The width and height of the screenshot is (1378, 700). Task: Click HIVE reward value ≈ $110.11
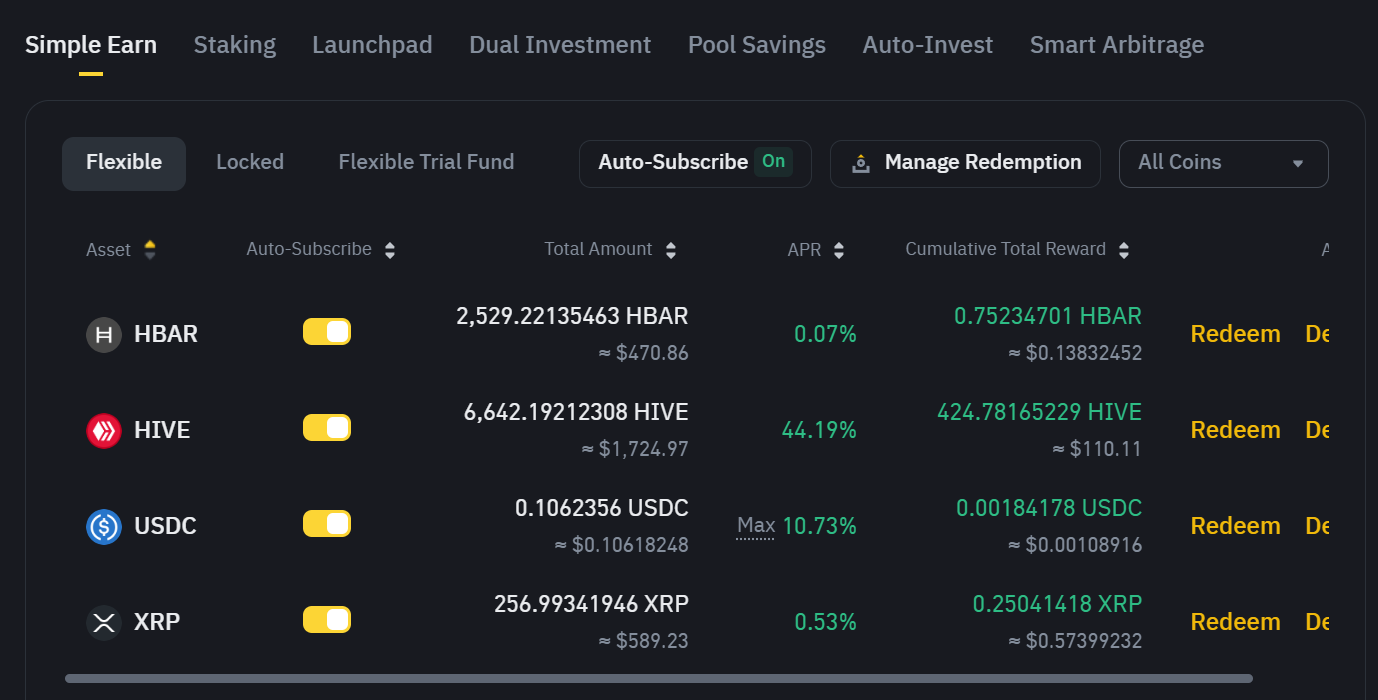point(1097,449)
